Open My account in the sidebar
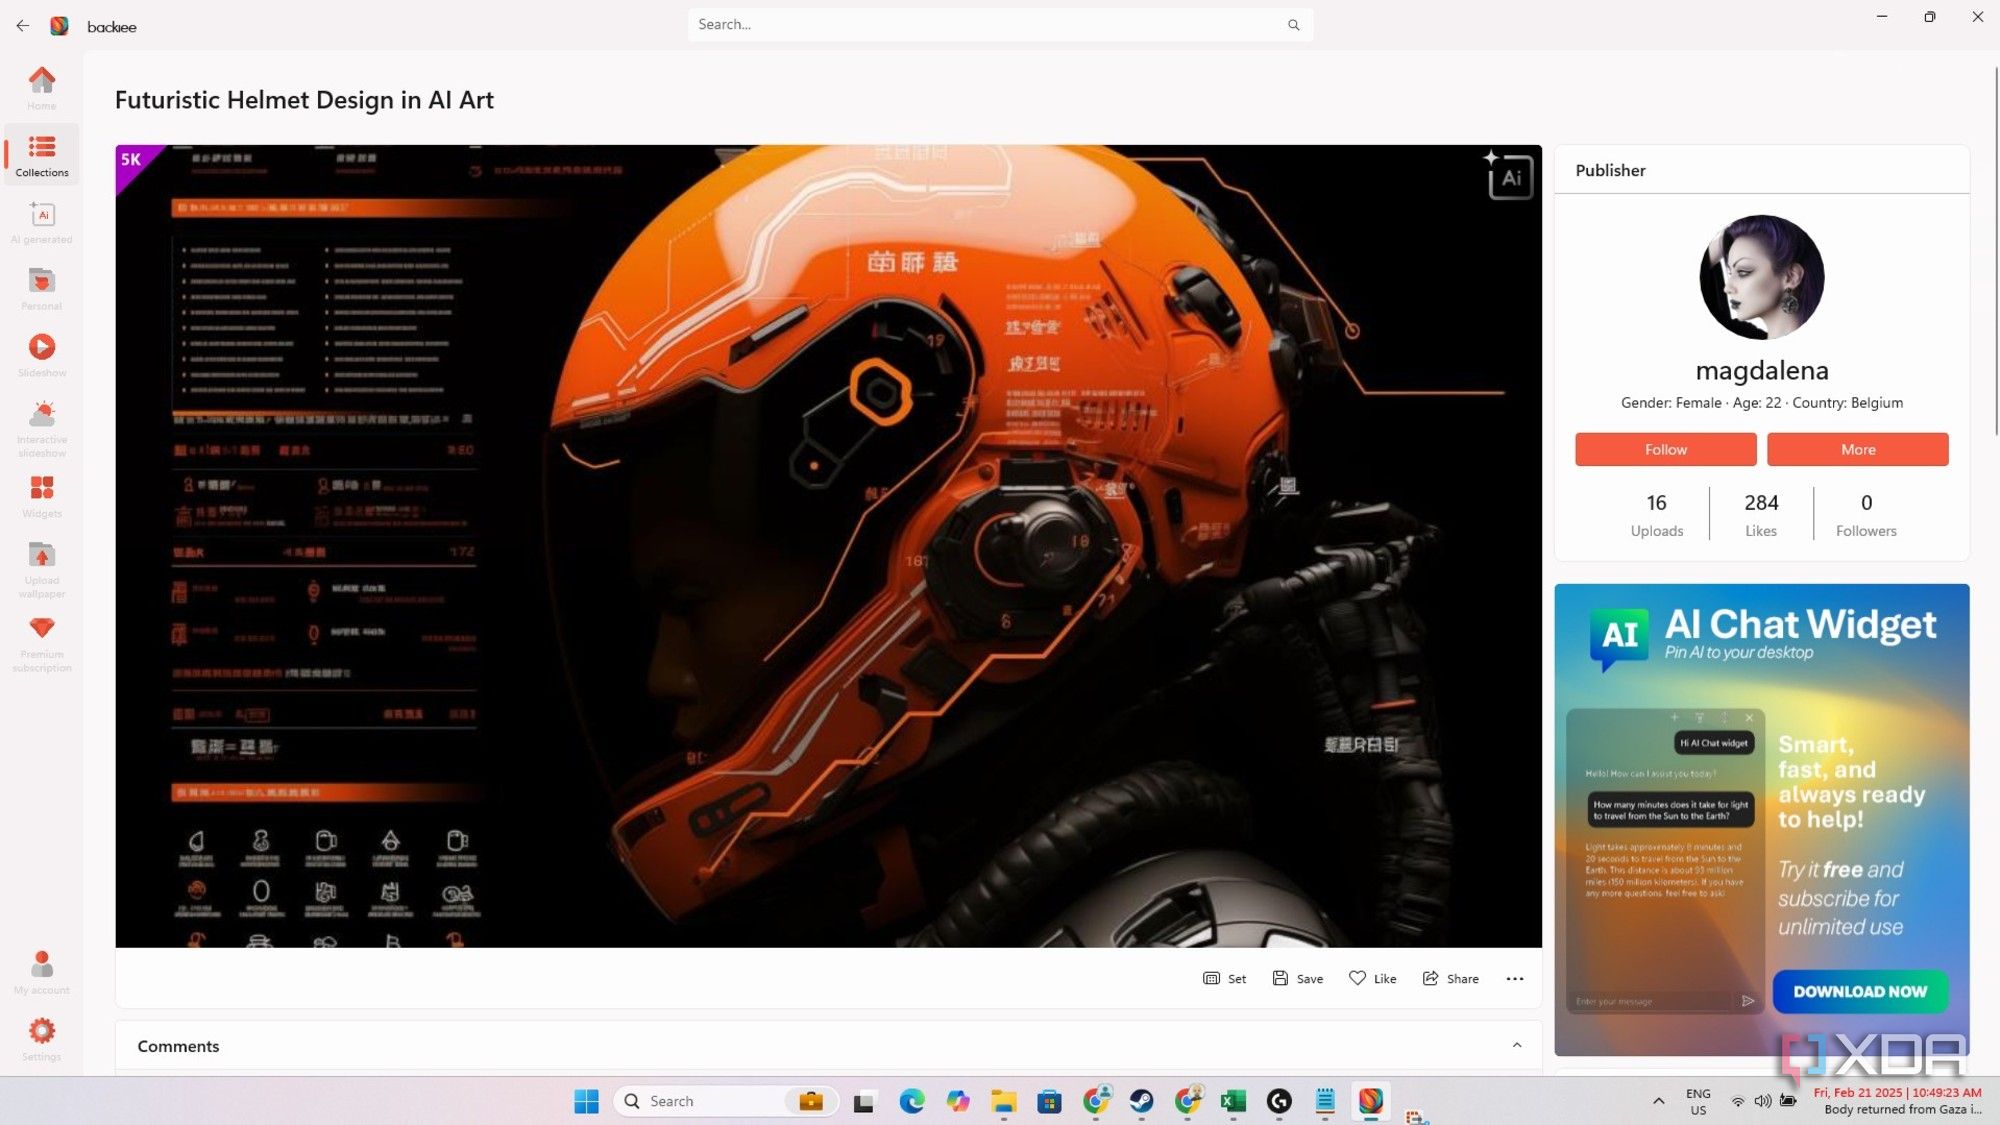 pyautogui.click(x=41, y=972)
